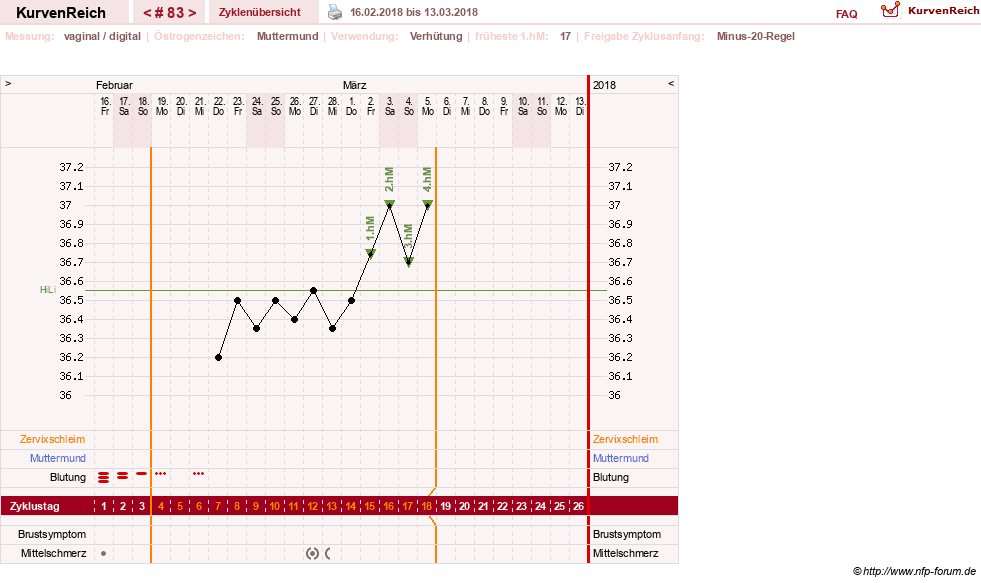
Task: Click the KurvenReich logo icon at top right
Action: (890, 10)
